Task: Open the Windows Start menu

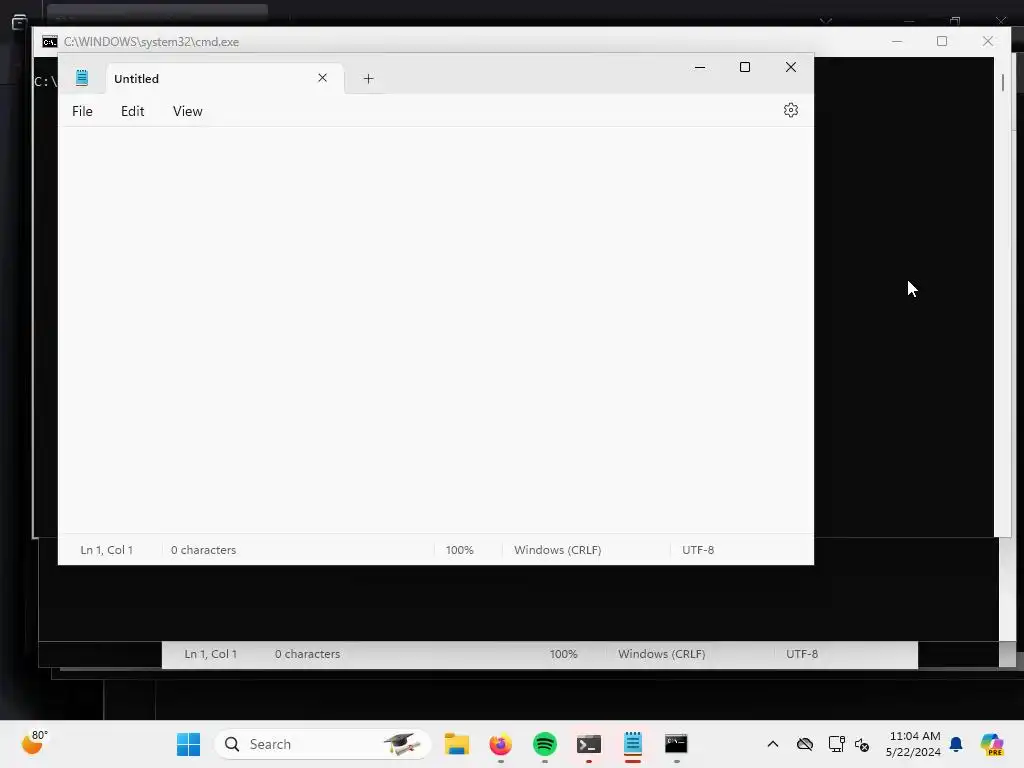Action: [x=188, y=744]
